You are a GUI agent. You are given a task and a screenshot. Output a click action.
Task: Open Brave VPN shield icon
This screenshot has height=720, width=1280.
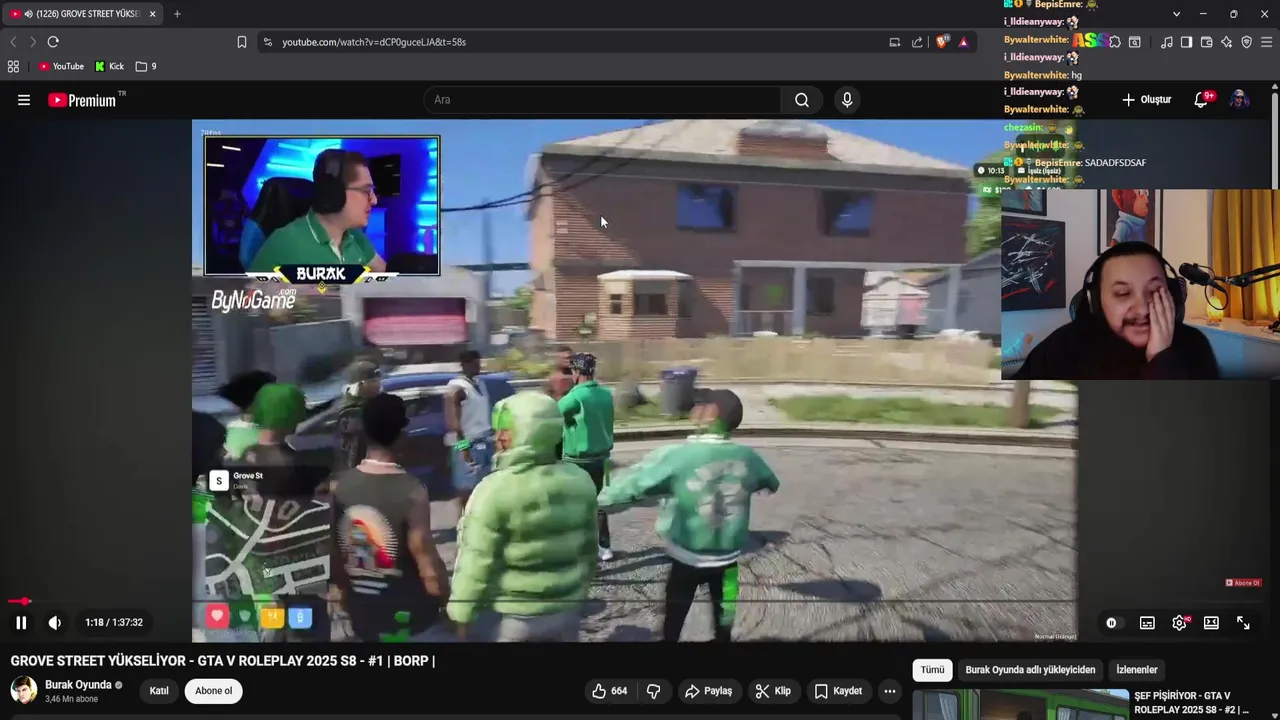pos(1246,42)
